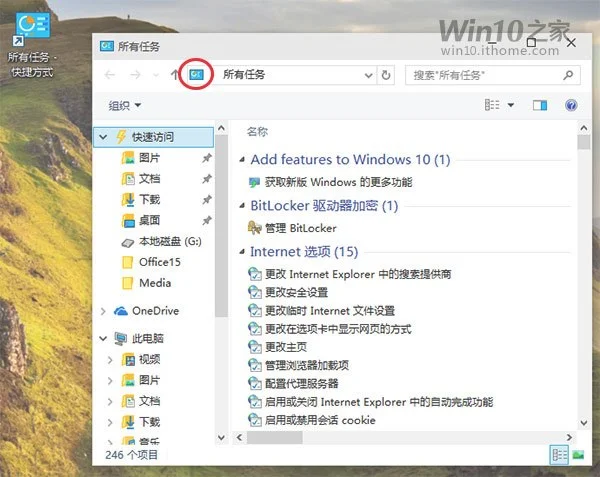Click the 名称 column header
The height and width of the screenshot is (477, 600).
tap(257, 132)
